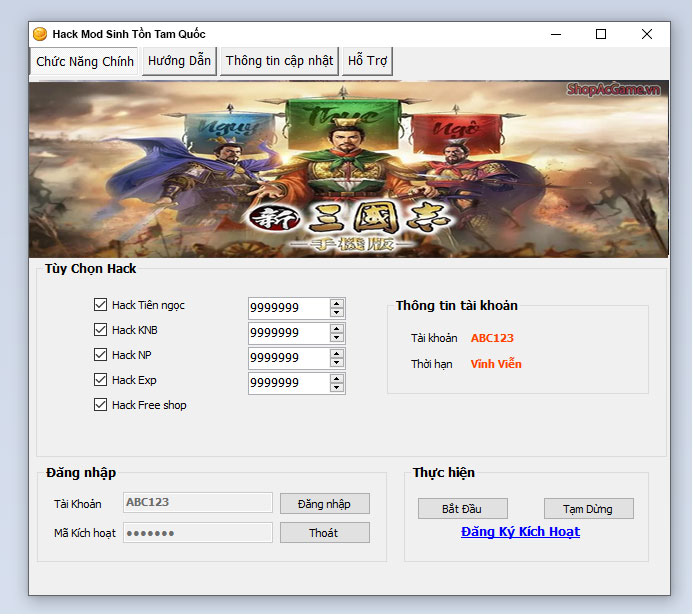
Task: Click the Đăng nhập button
Action: 325,504
